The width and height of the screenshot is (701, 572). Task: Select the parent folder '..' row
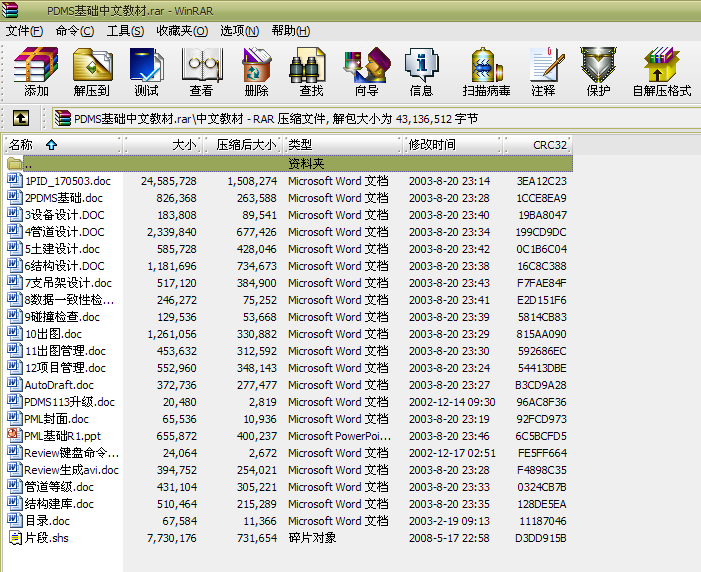pos(289,164)
